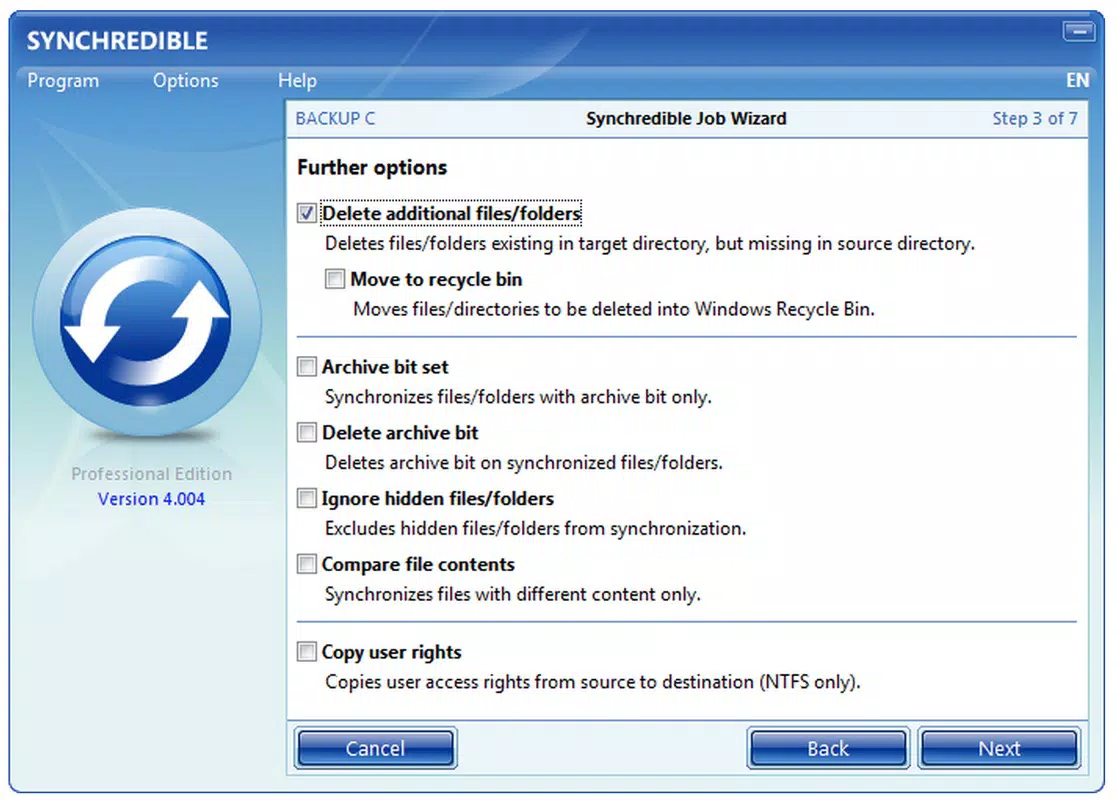Click the Step 3 of 7 indicator
Viewport: 1117px width, 800px height.
coord(1034,118)
